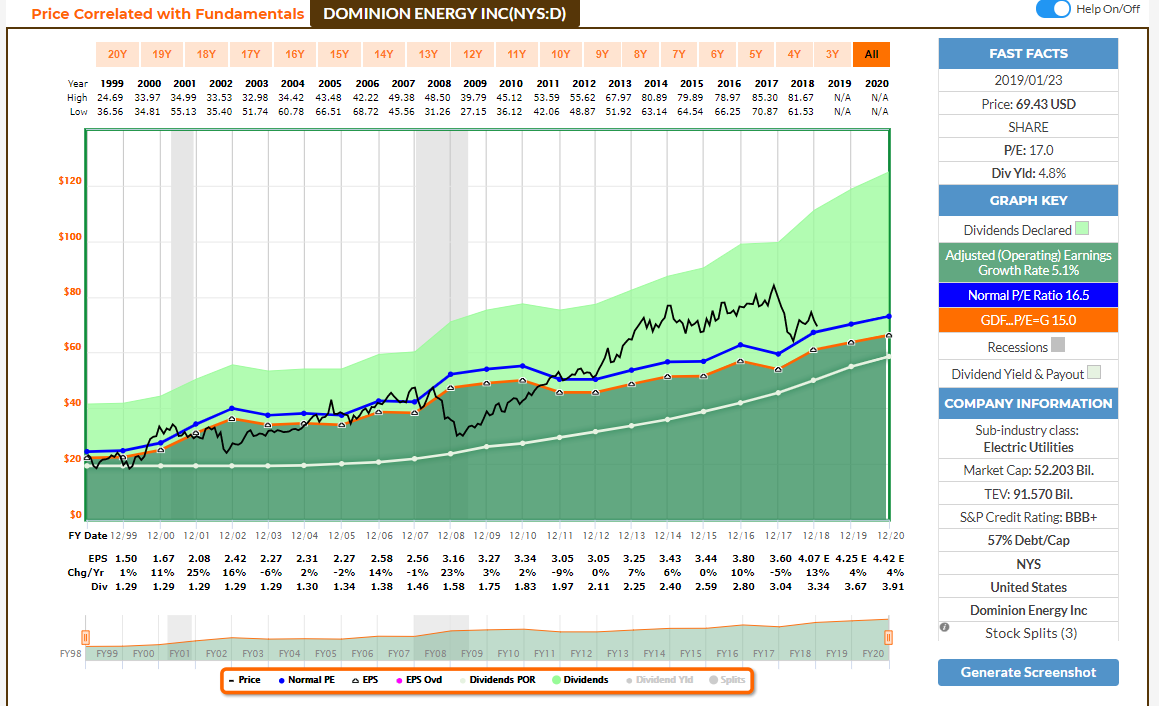Enable Dividend Yld series in legend
This screenshot has width=1159, height=706.
tap(659, 680)
